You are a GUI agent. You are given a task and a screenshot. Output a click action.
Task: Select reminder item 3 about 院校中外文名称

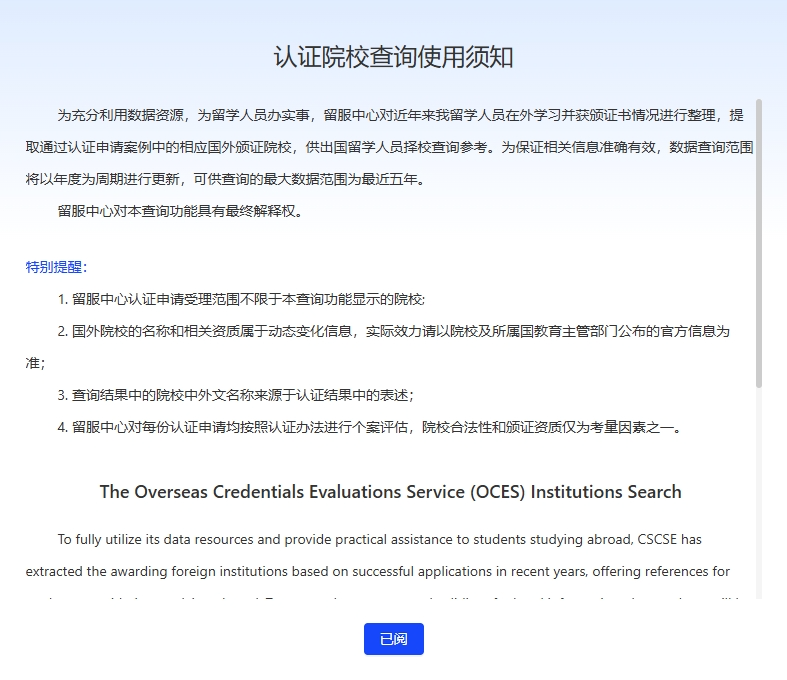[x=235, y=395]
